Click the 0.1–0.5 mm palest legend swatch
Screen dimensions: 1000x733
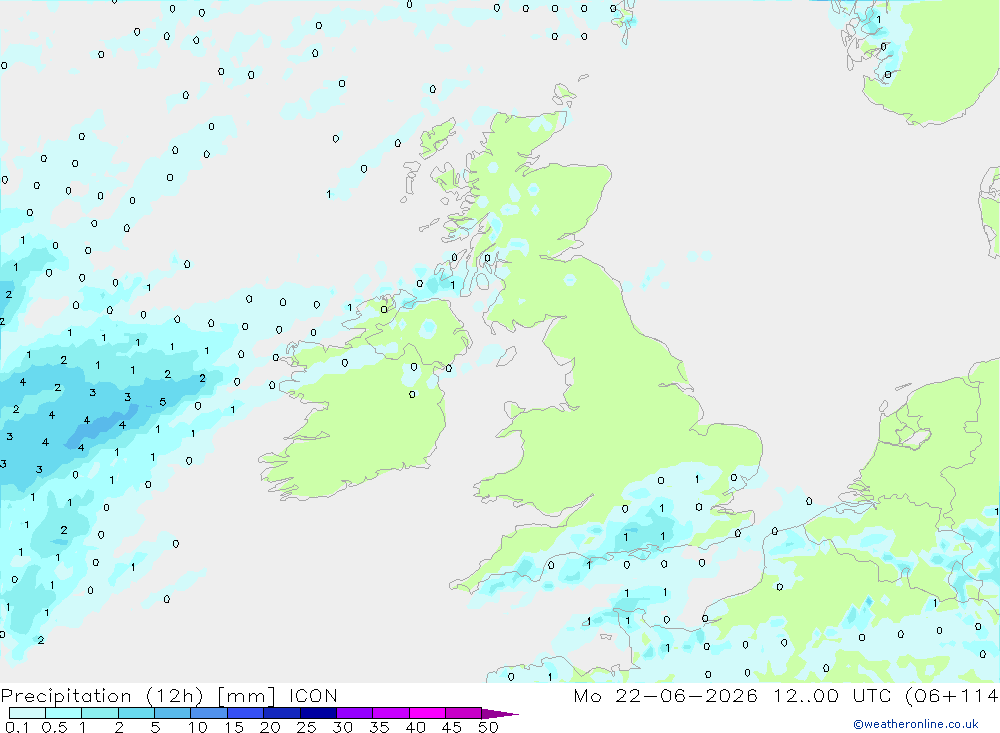pyautogui.click(x=27, y=713)
